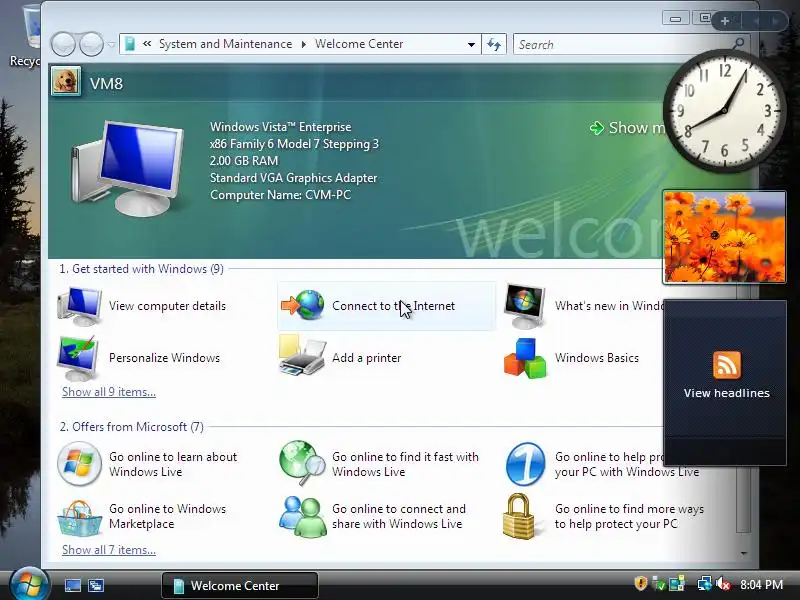Click the Back navigation button

[x=63, y=44]
